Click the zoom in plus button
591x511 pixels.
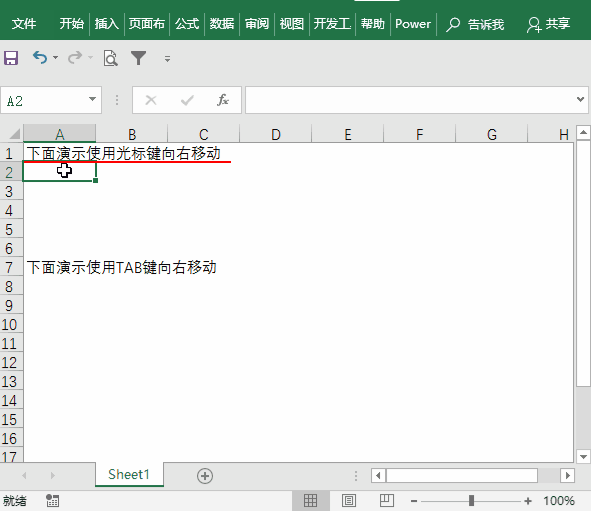pyautogui.click(x=528, y=501)
